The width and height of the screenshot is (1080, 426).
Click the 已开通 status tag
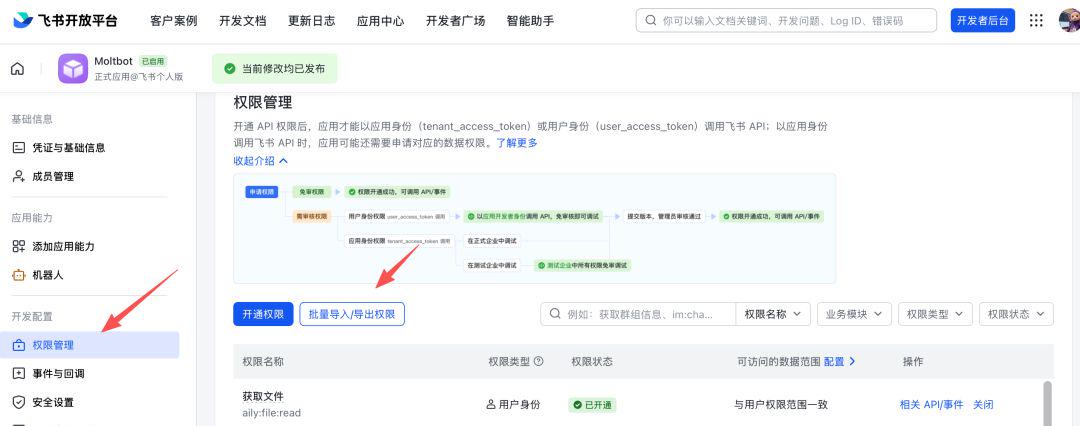point(592,405)
